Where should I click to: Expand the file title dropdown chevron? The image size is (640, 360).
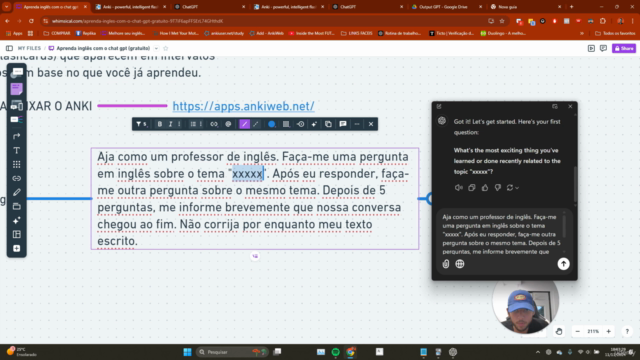coord(156,48)
